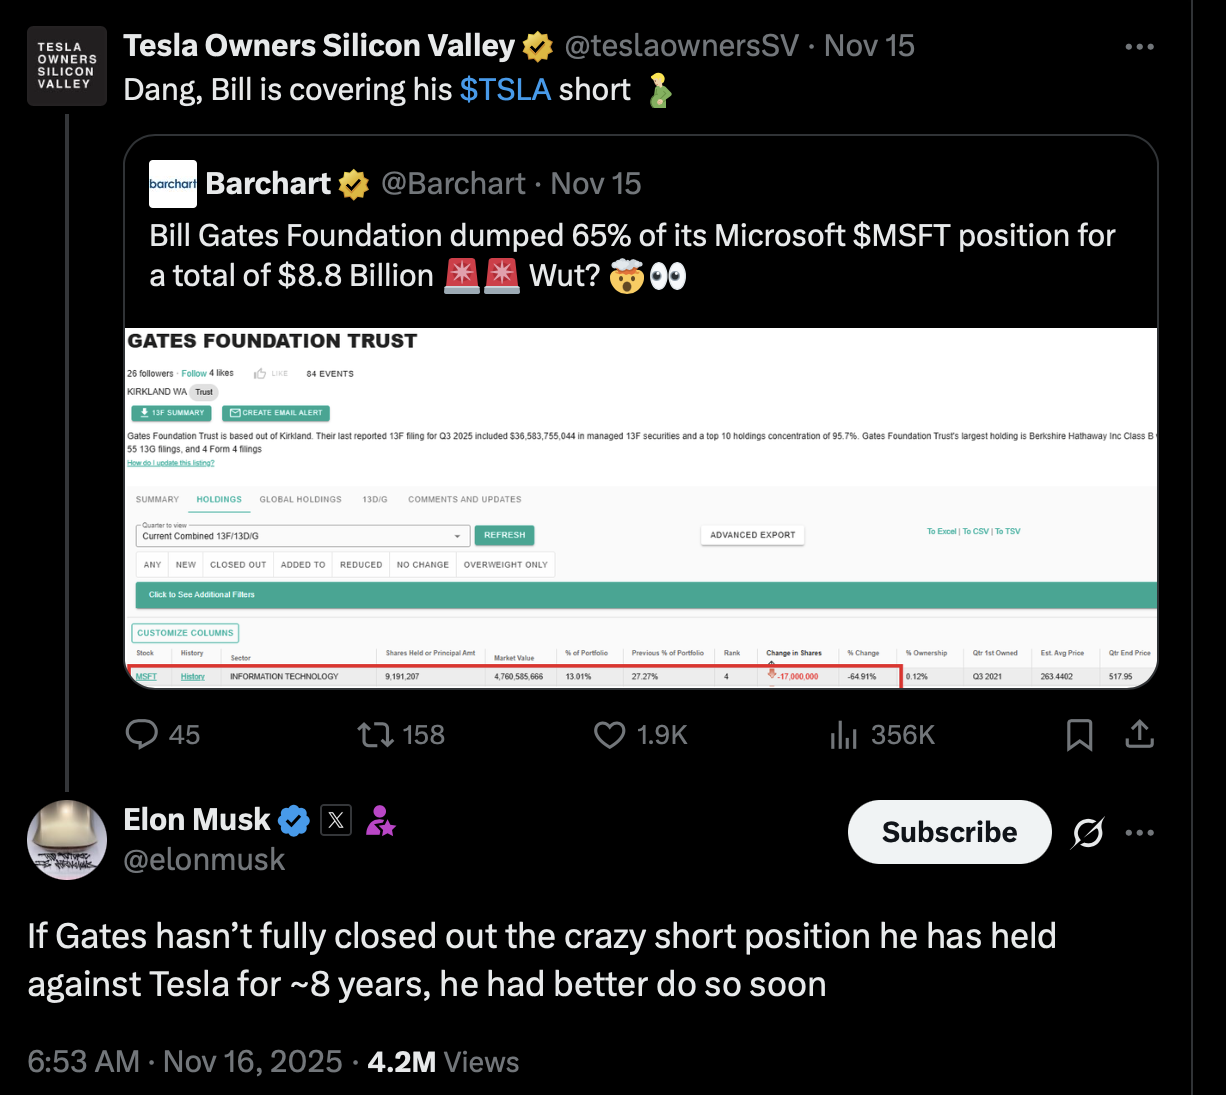
Task: Click the Elon Musk display name
Action: pos(196,820)
